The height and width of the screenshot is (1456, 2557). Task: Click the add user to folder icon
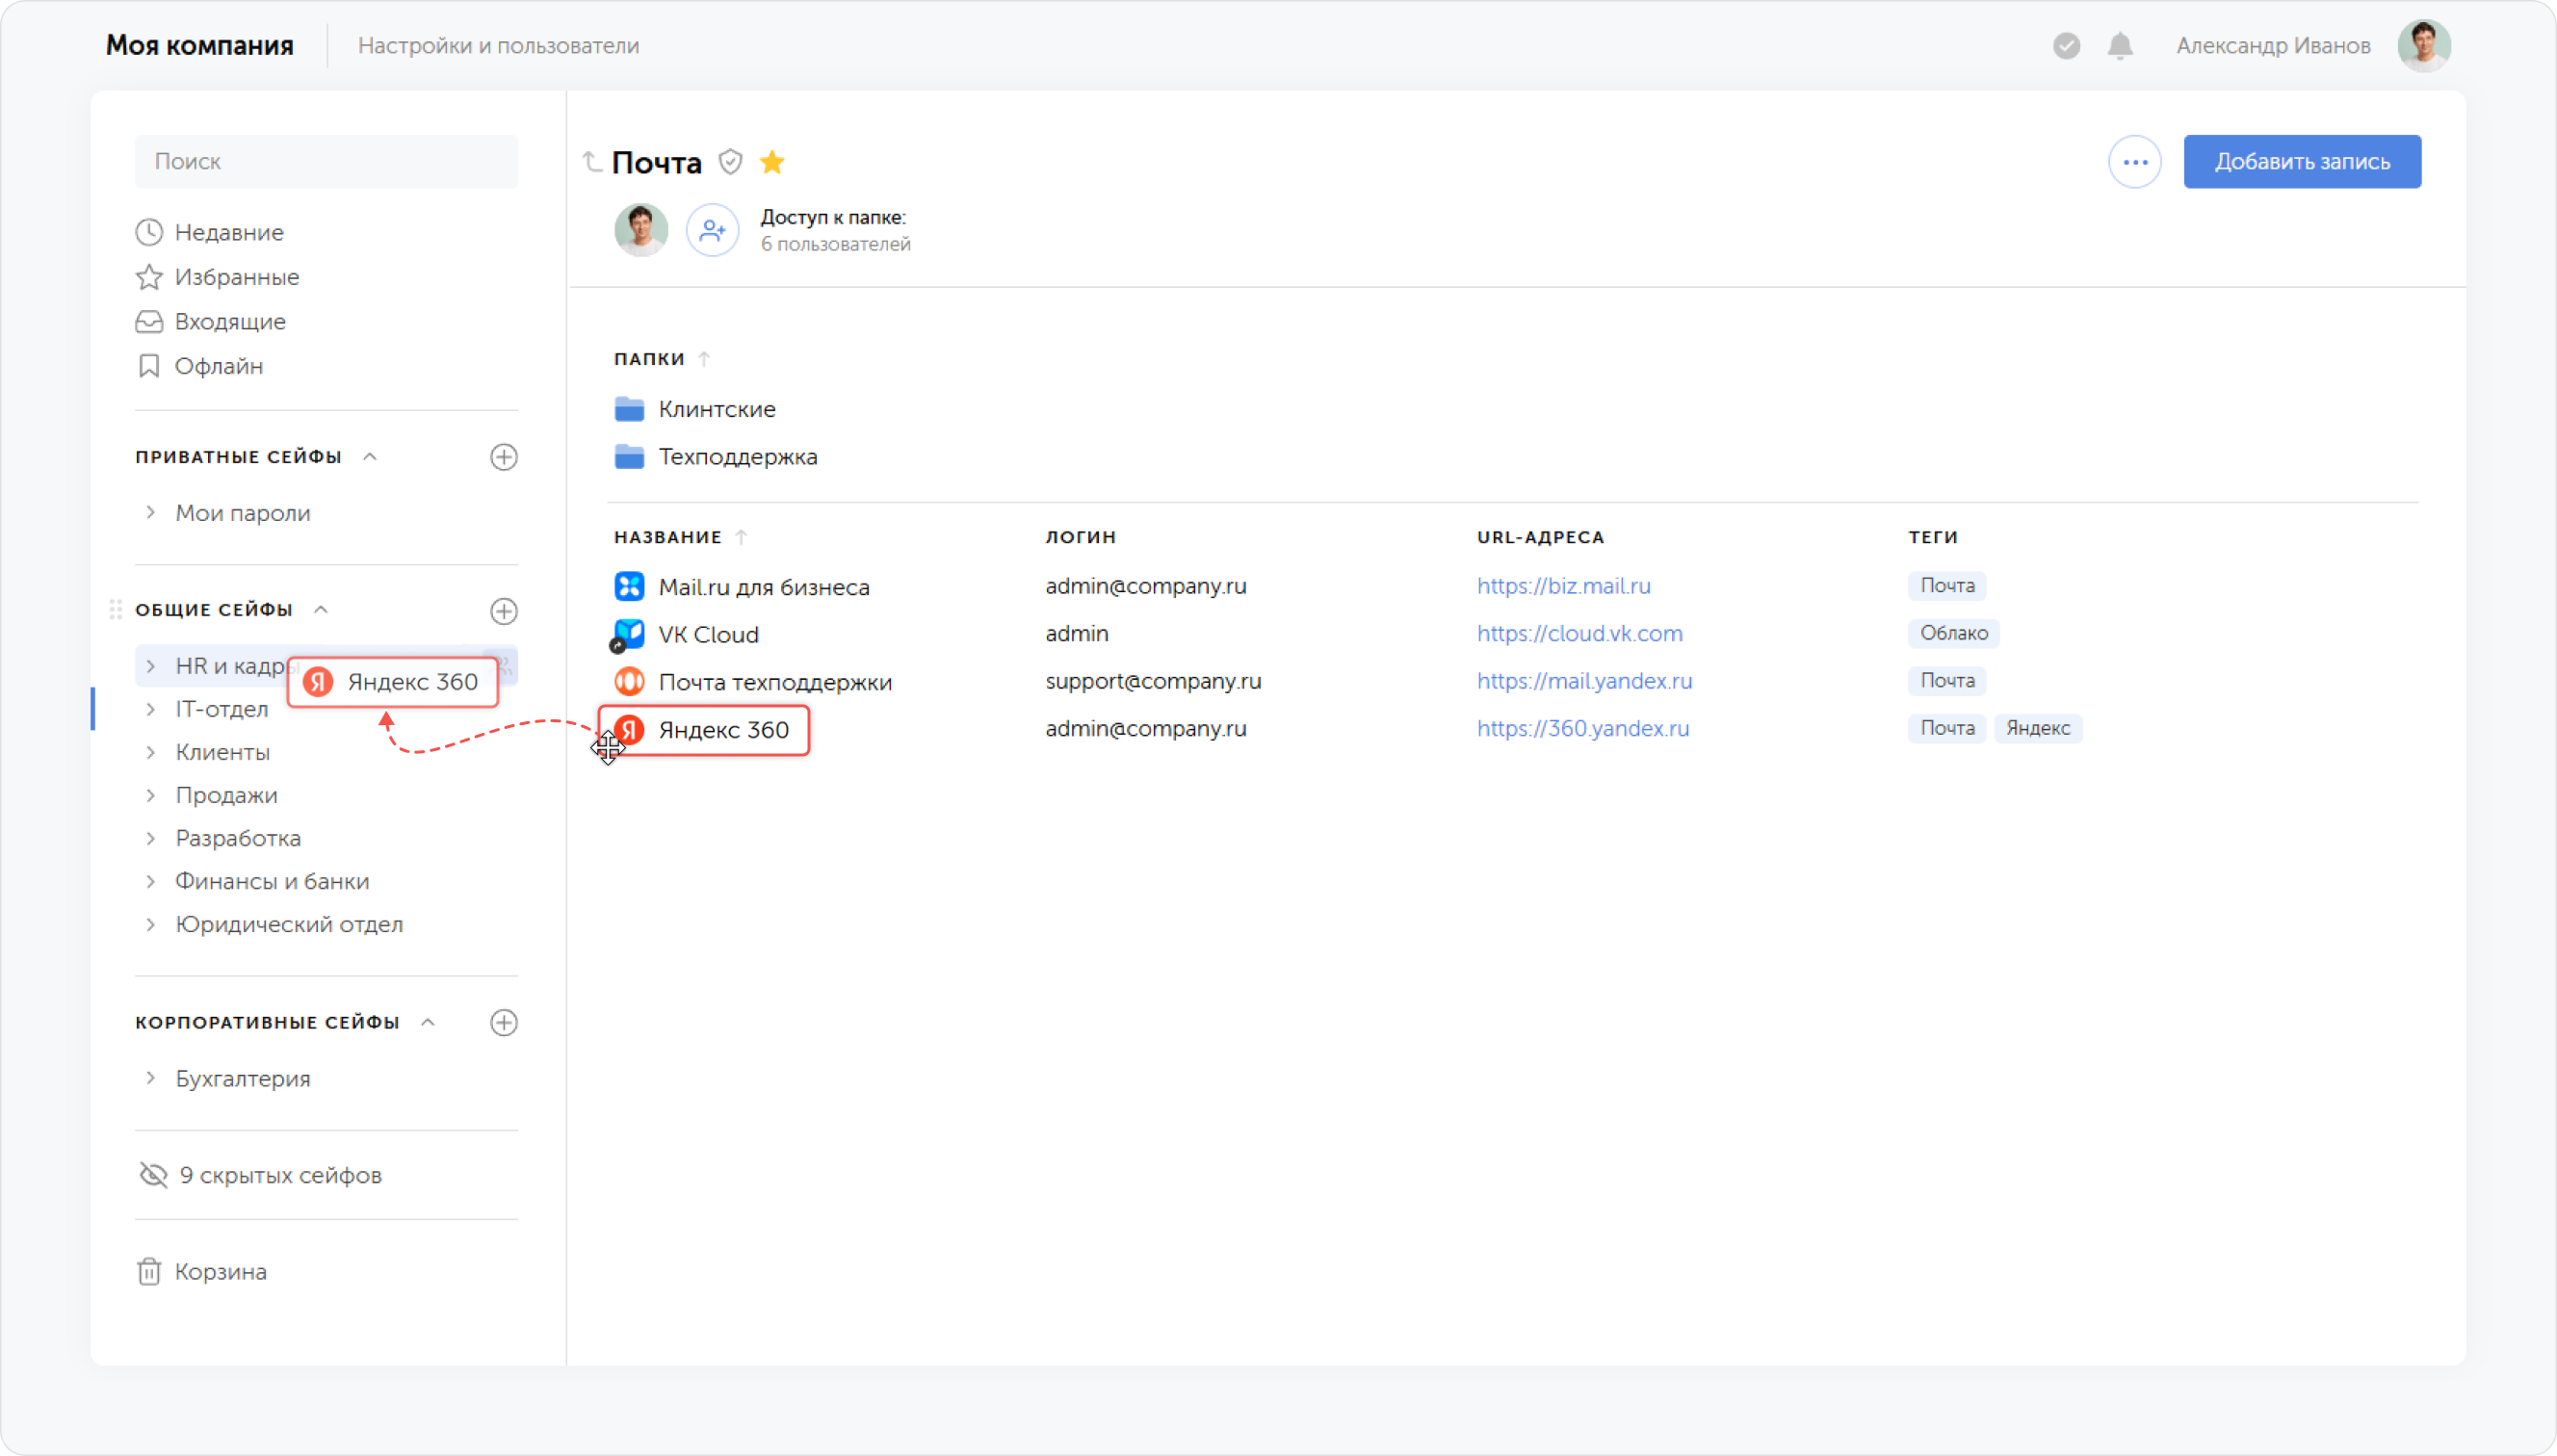[x=712, y=231]
